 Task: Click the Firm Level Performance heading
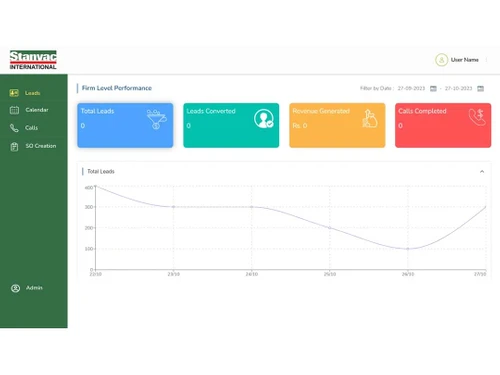(117, 88)
